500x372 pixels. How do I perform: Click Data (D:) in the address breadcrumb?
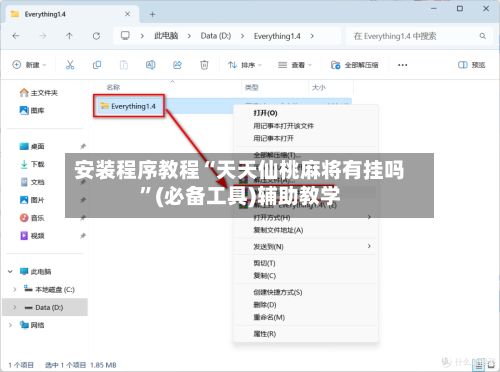click(x=216, y=36)
